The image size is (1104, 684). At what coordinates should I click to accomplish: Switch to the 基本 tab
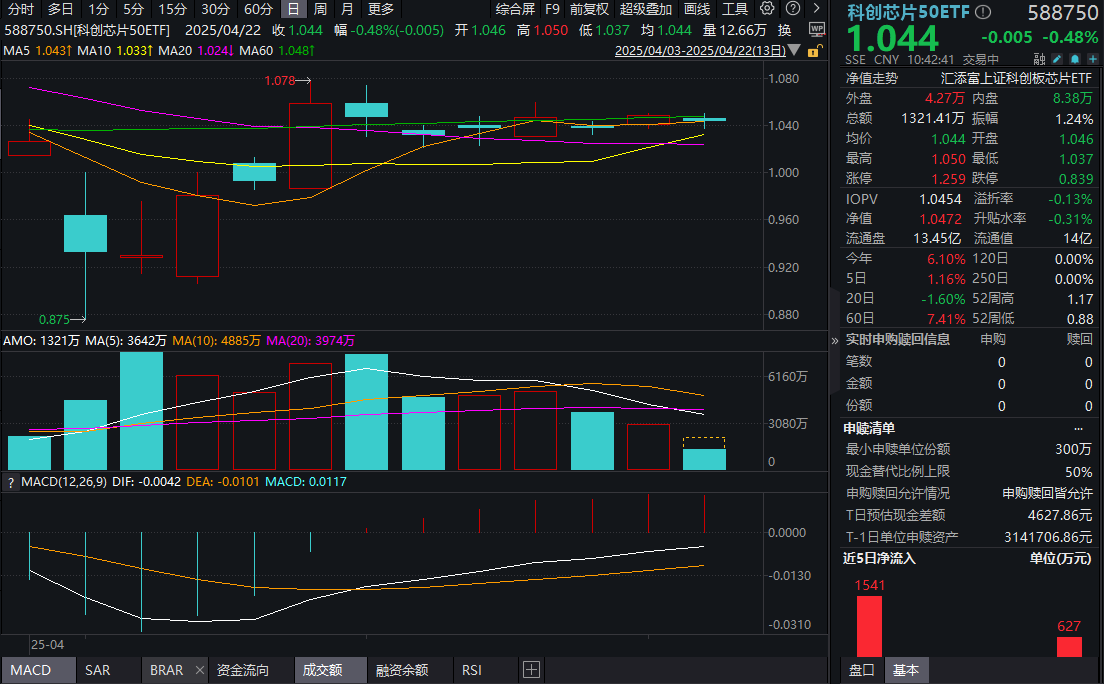pyautogui.click(x=907, y=670)
